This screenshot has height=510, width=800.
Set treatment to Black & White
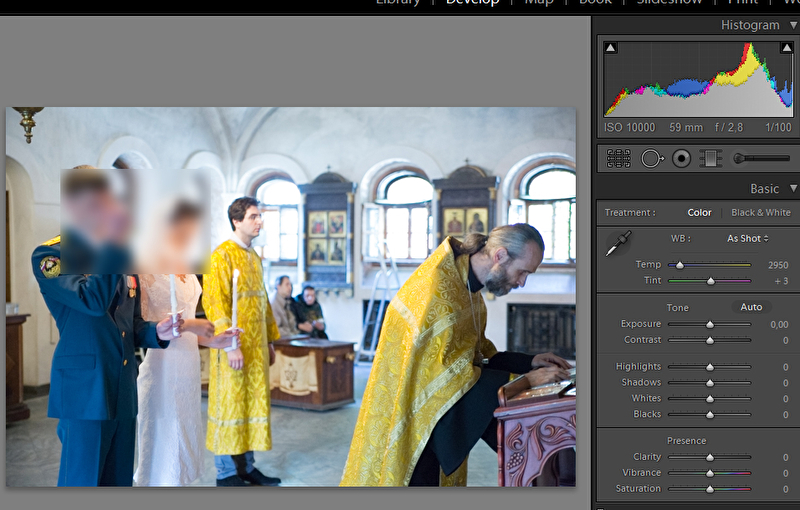[x=760, y=213]
